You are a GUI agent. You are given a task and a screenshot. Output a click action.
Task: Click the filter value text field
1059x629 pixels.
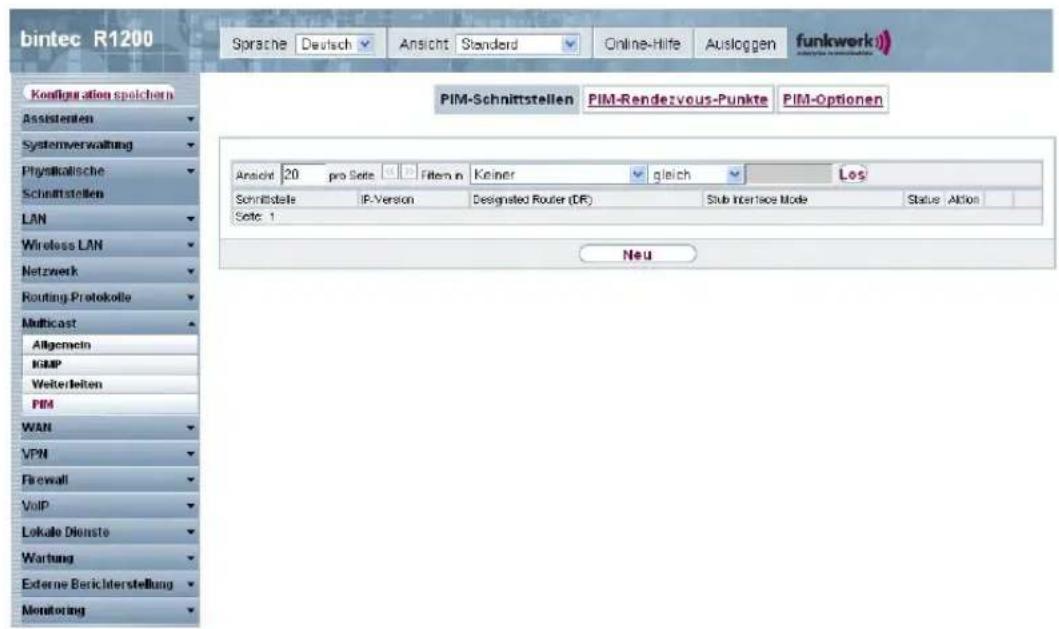(x=789, y=175)
